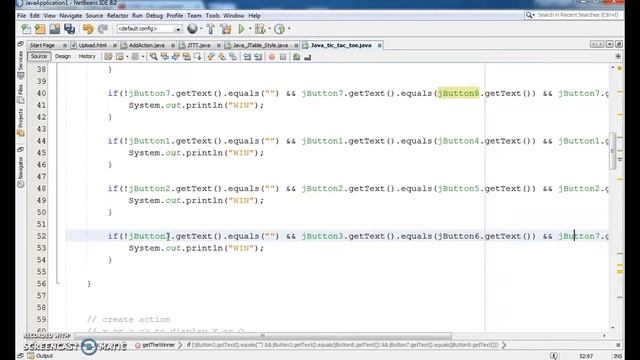Click the Build Project hammer icon
Viewport: 640px width, 360px height.
pyautogui.click(x=211, y=29)
